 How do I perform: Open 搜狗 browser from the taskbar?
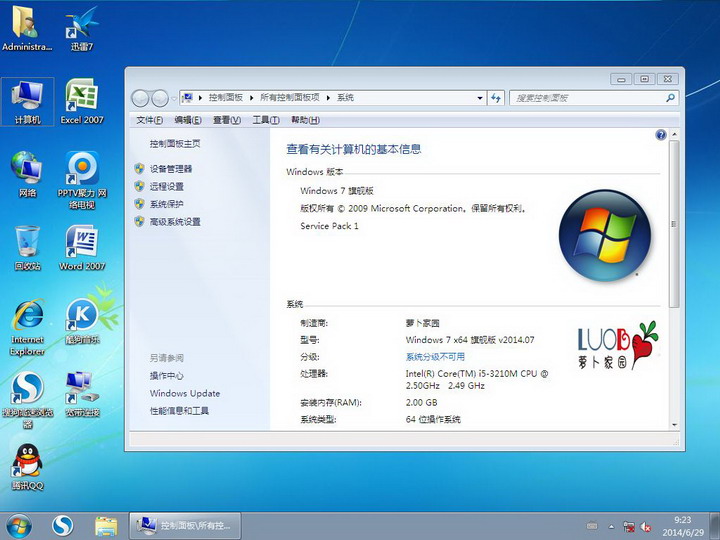(x=62, y=525)
